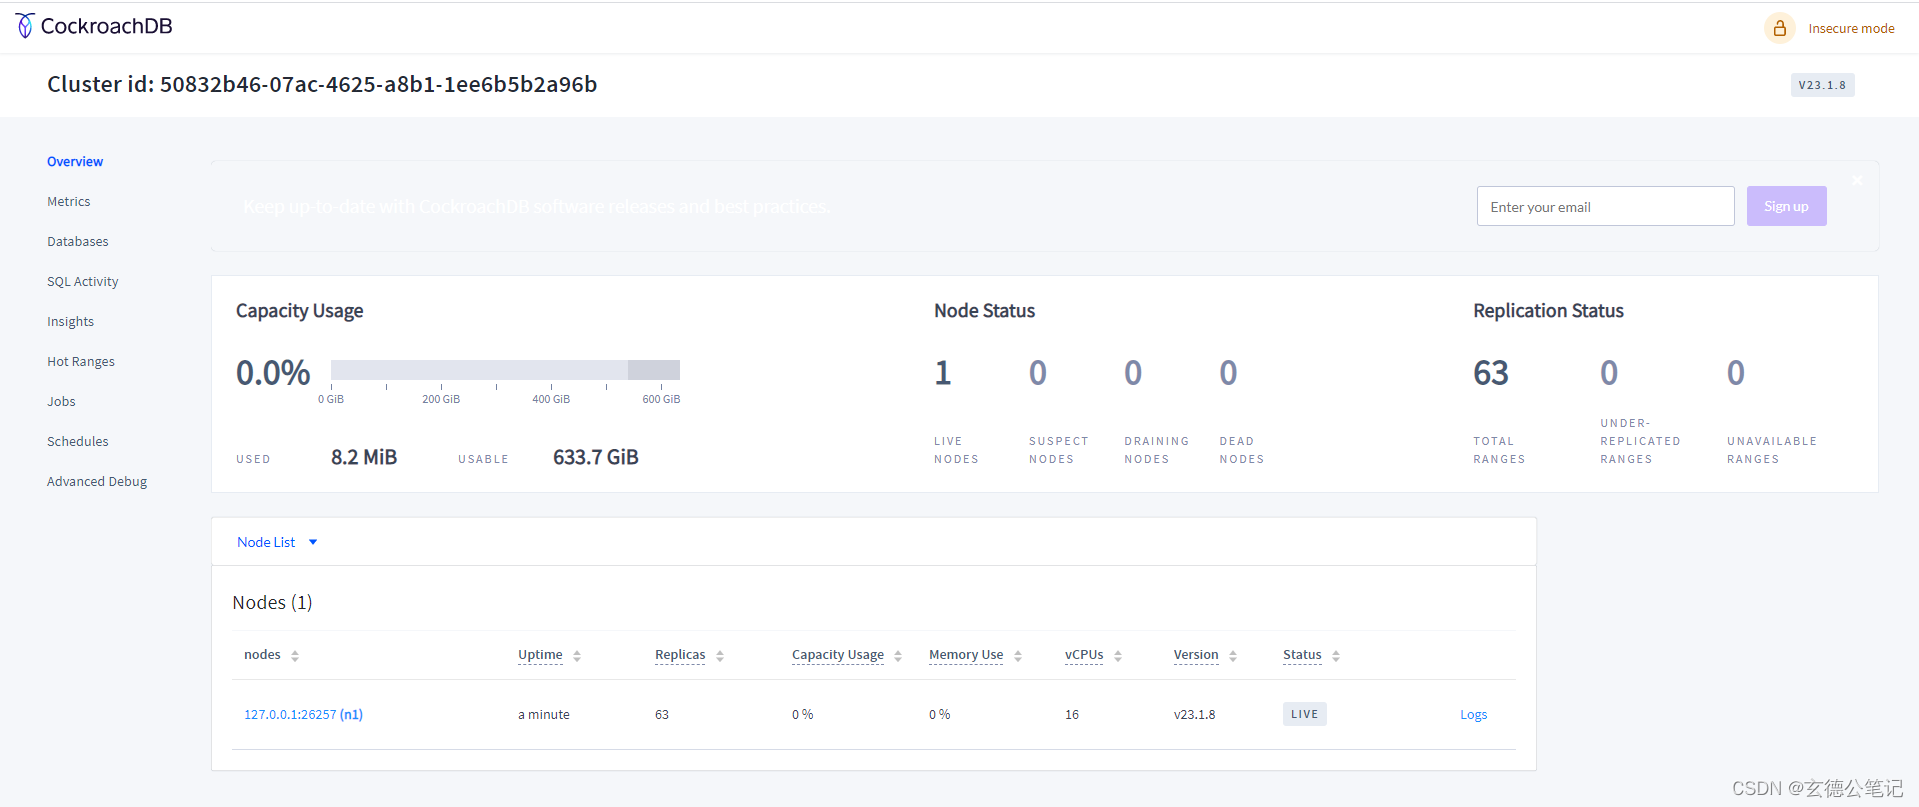Sort Status column via sort arrows
The height and width of the screenshot is (807, 1919).
point(1336,656)
